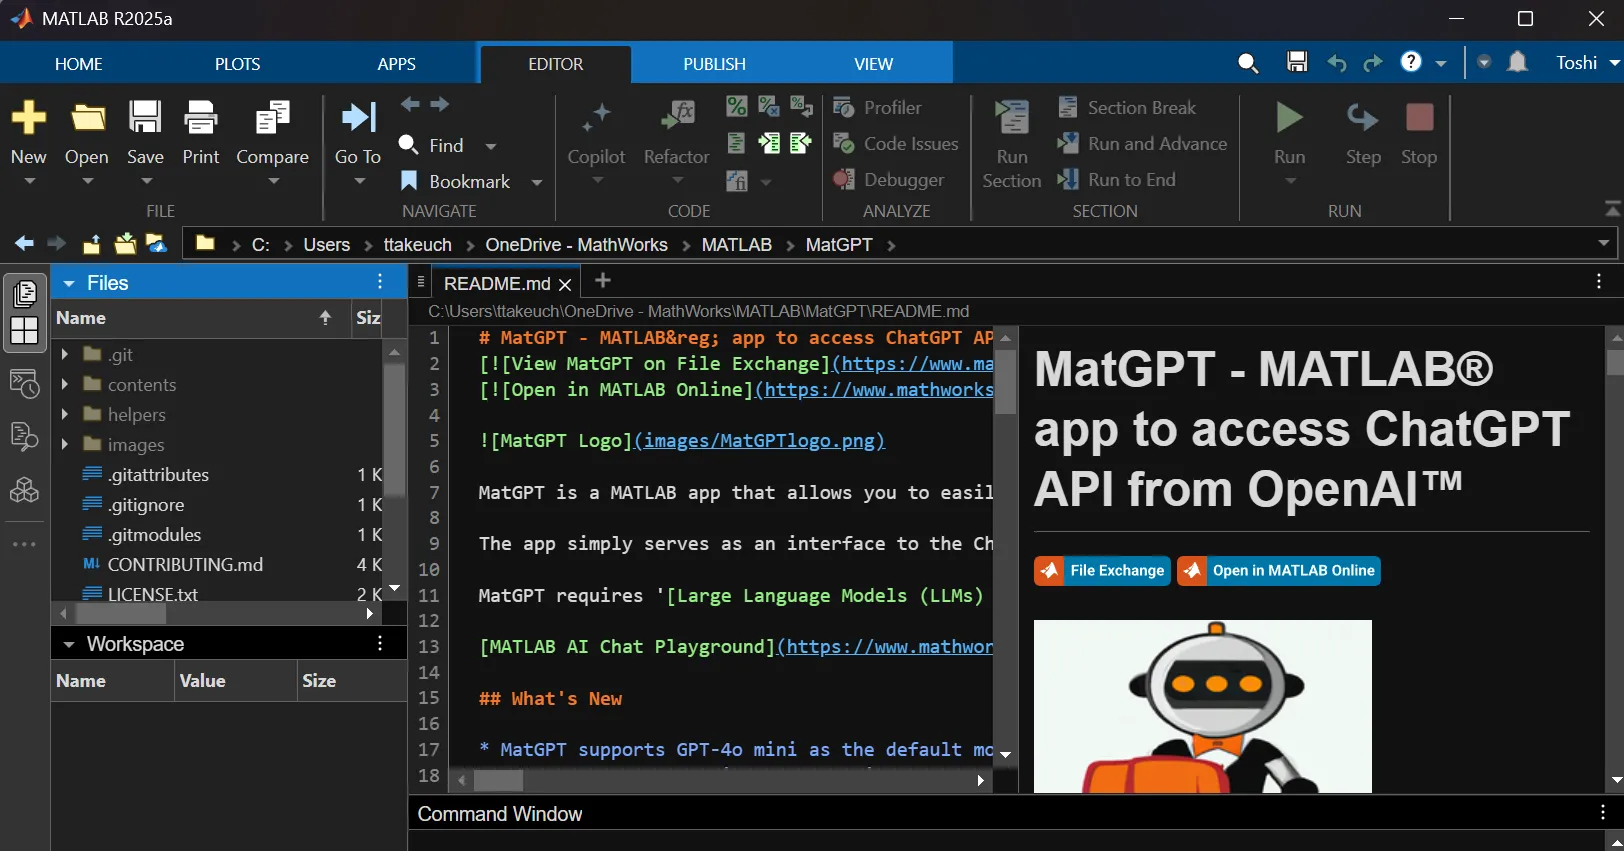The width and height of the screenshot is (1624, 851).
Task: Click the undo arrow in the quick-access bar
Action: coord(1336,63)
